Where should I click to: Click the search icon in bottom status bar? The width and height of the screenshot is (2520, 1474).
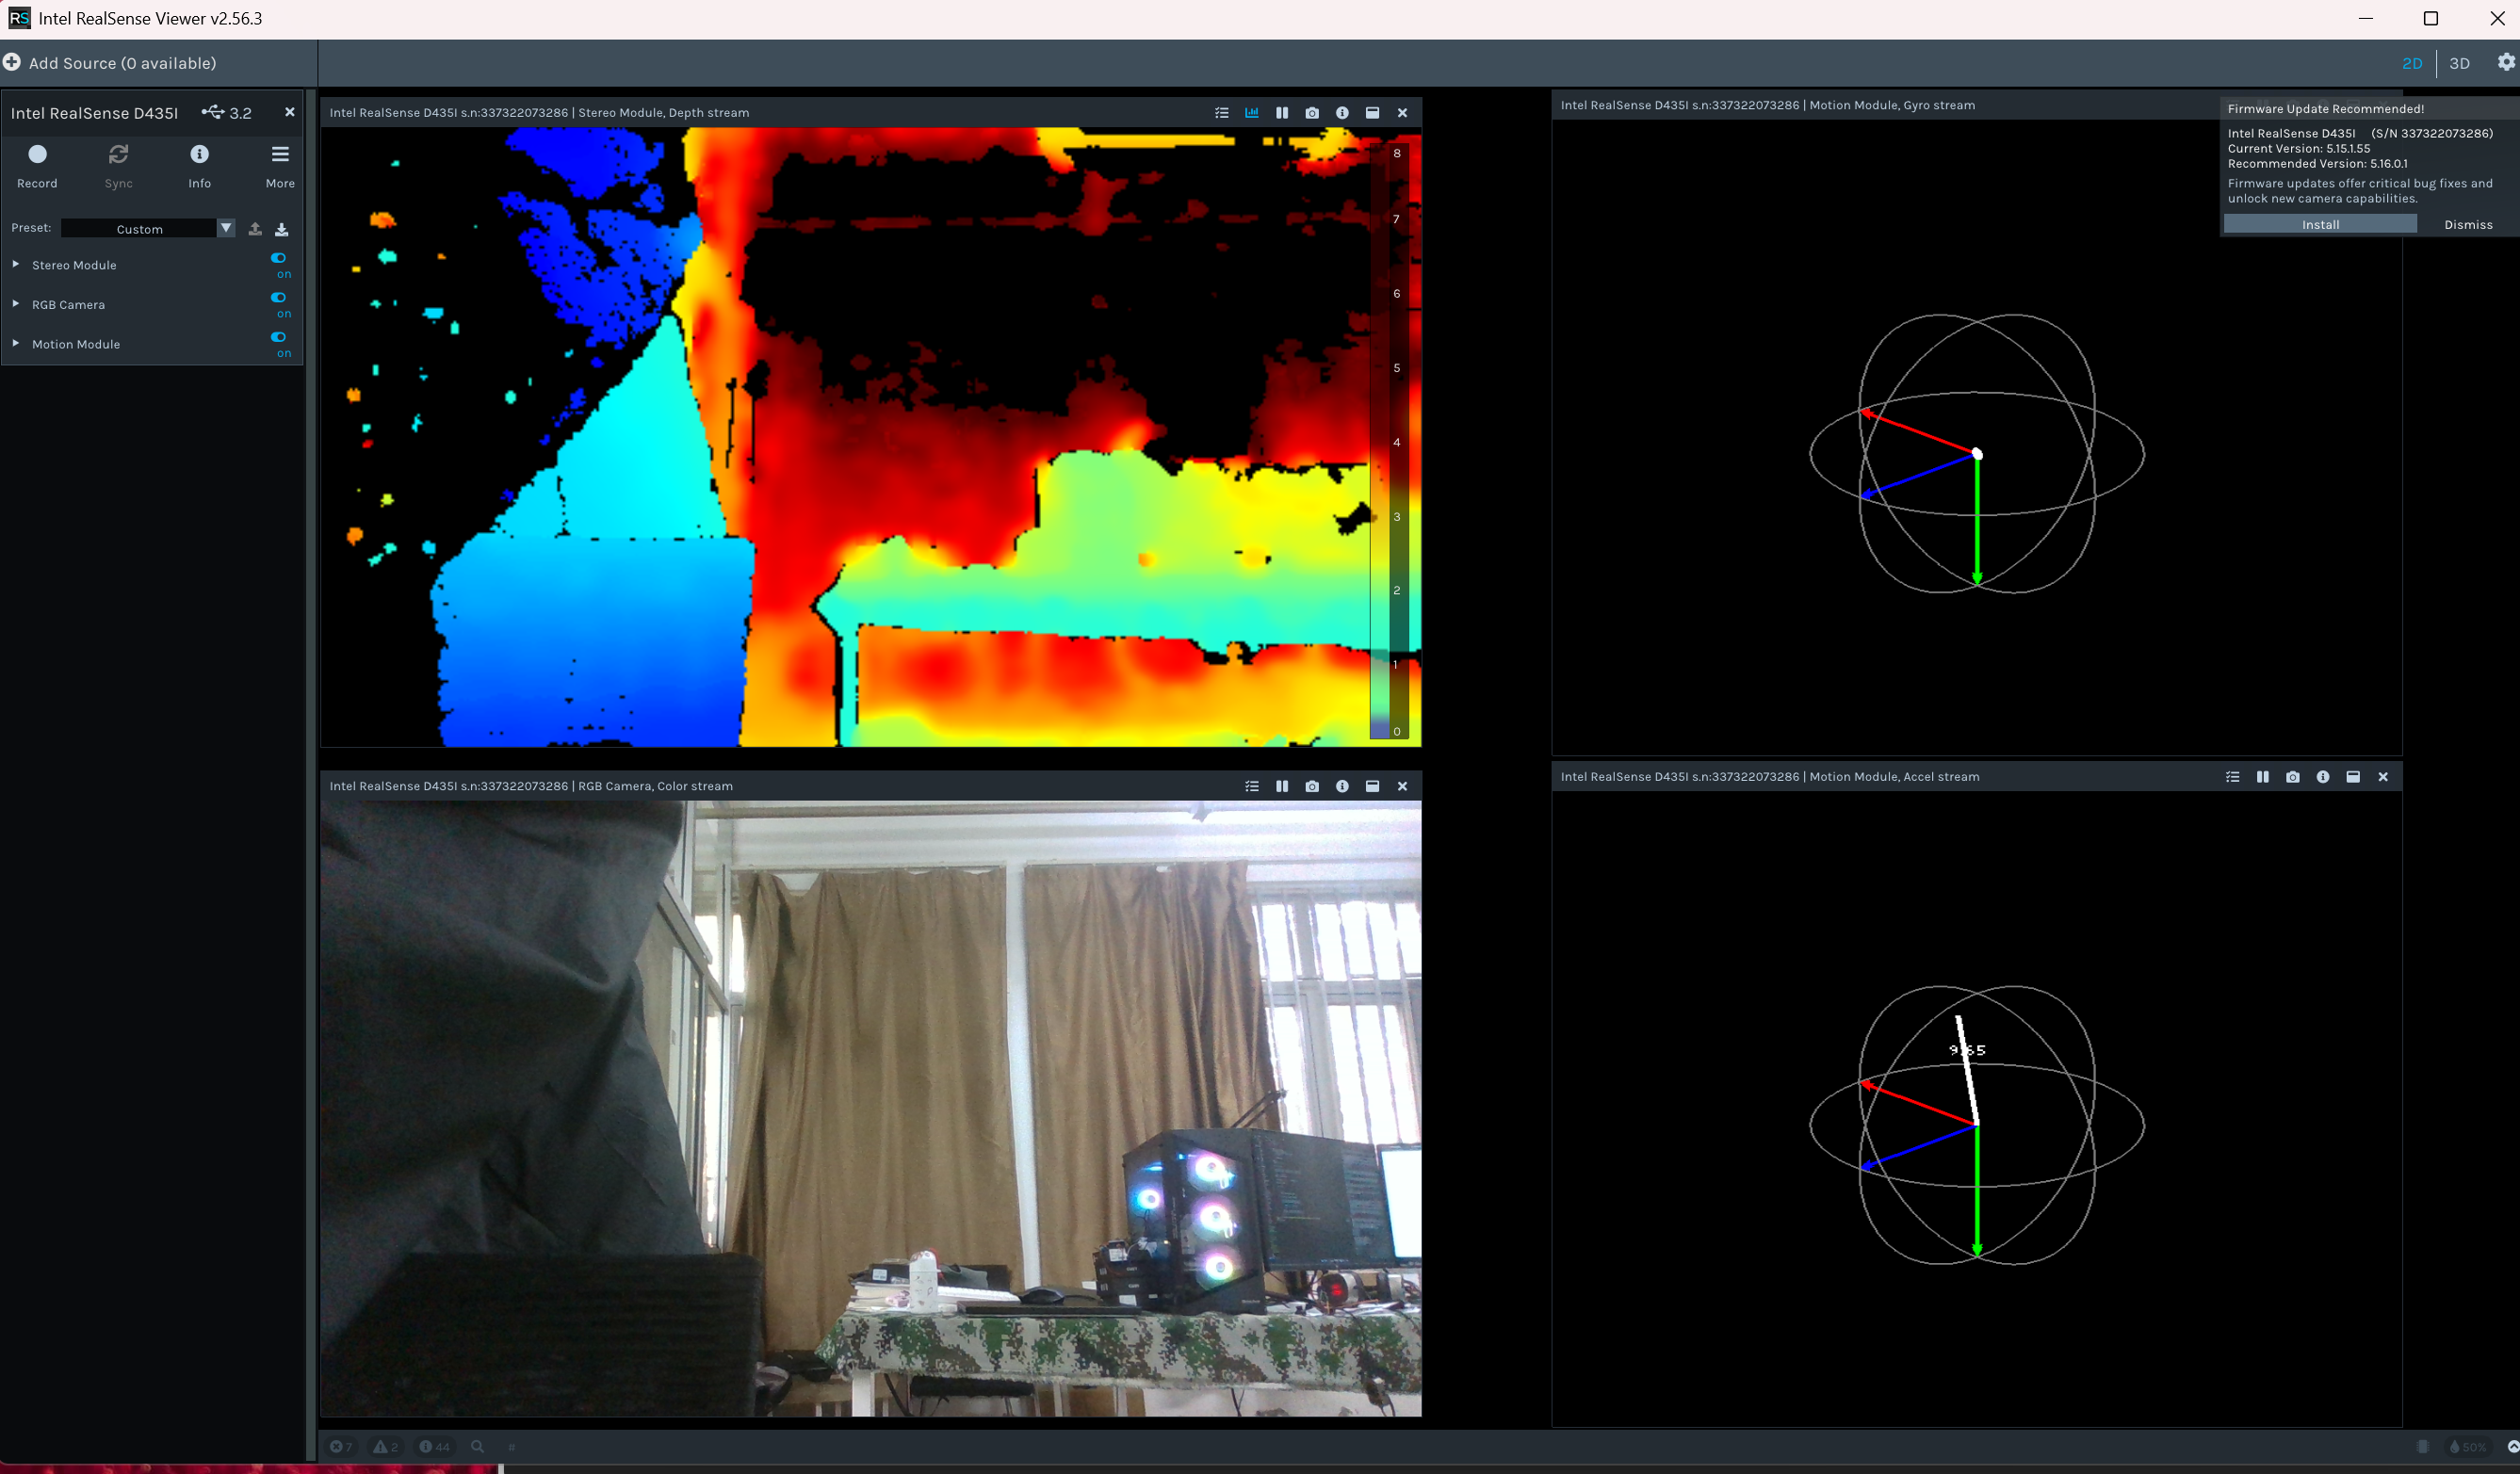pyautogui.click(x=477, y=1446)
